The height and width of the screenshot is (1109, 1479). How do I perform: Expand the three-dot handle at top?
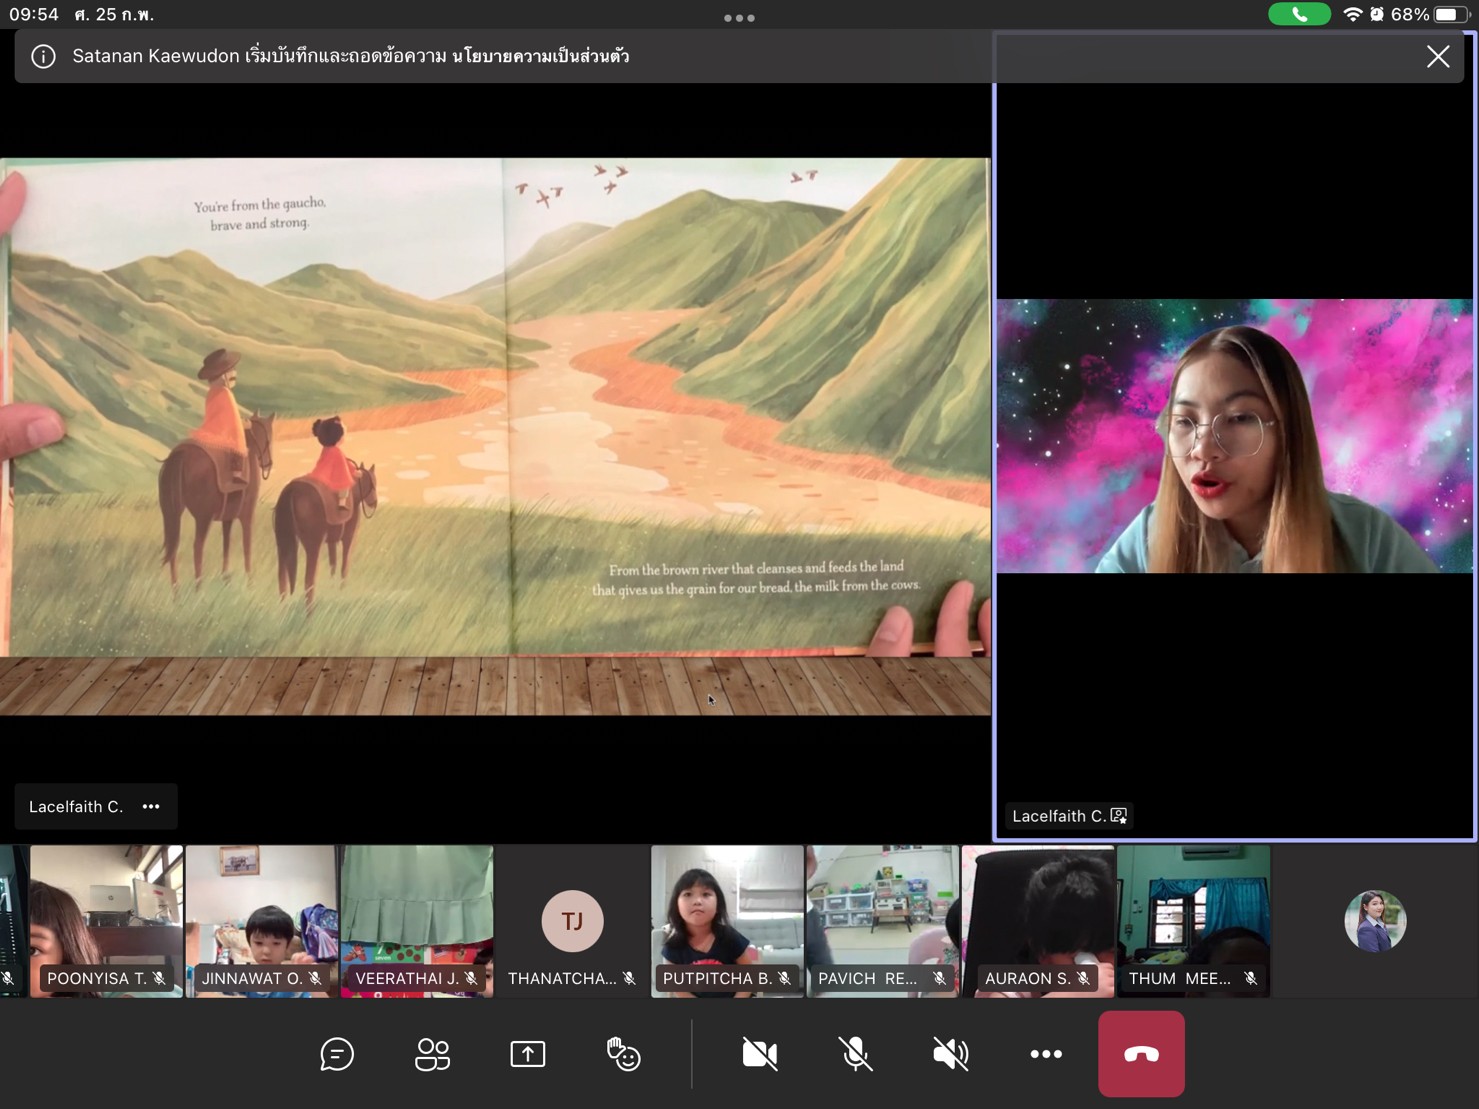point(739,18)
